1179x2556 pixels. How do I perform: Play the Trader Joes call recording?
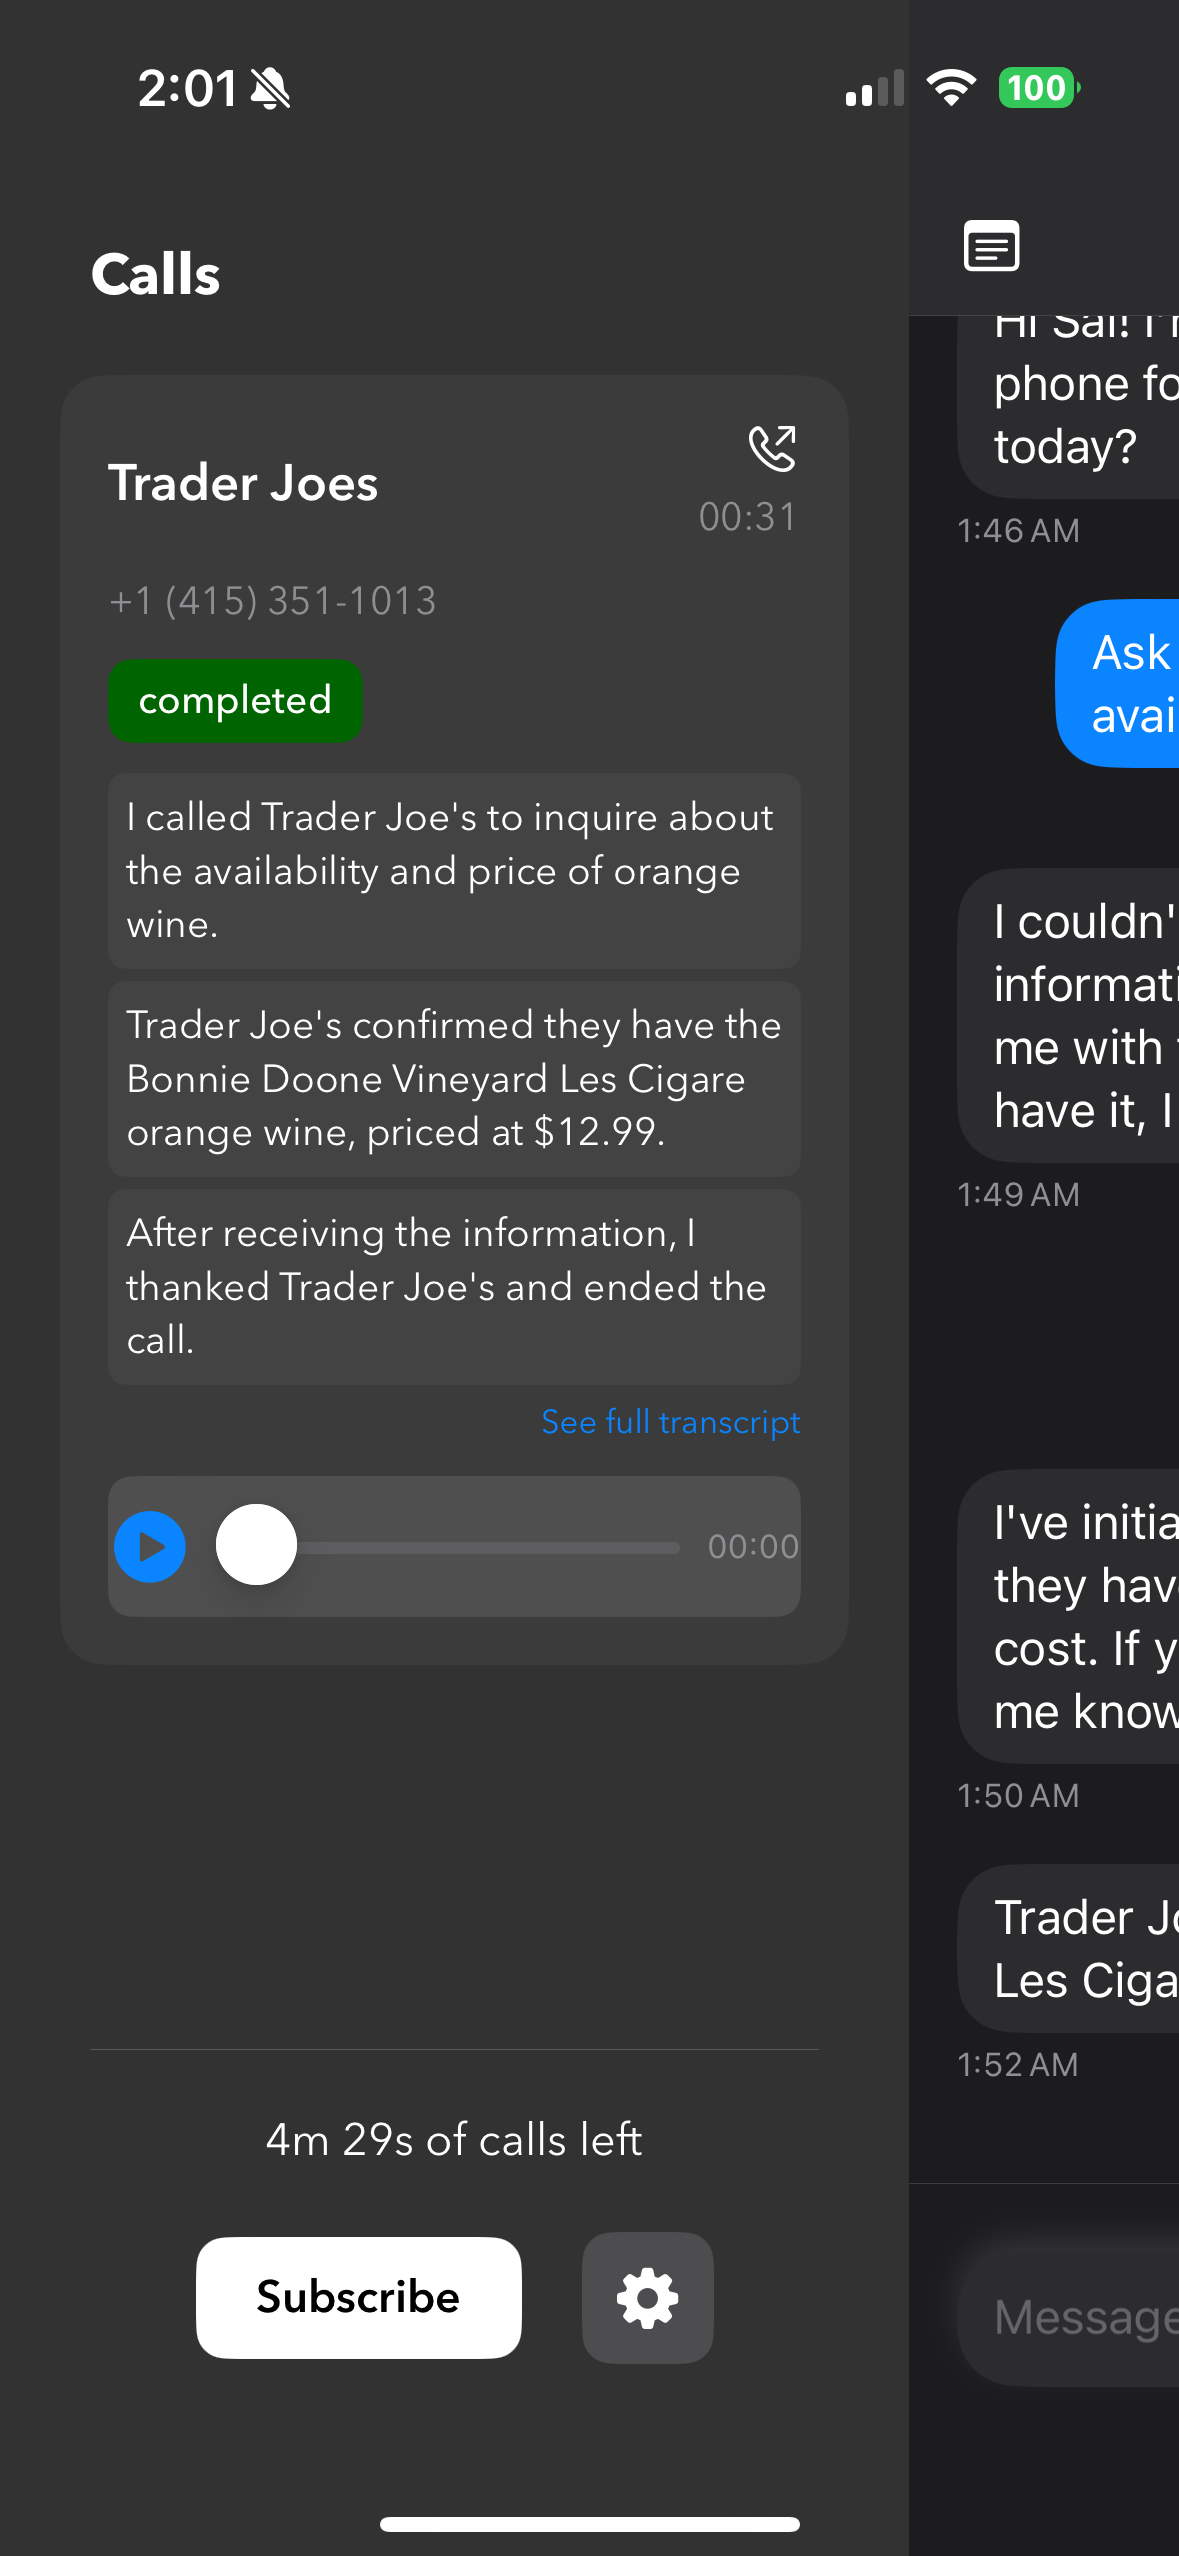[x=150, y=1546]
